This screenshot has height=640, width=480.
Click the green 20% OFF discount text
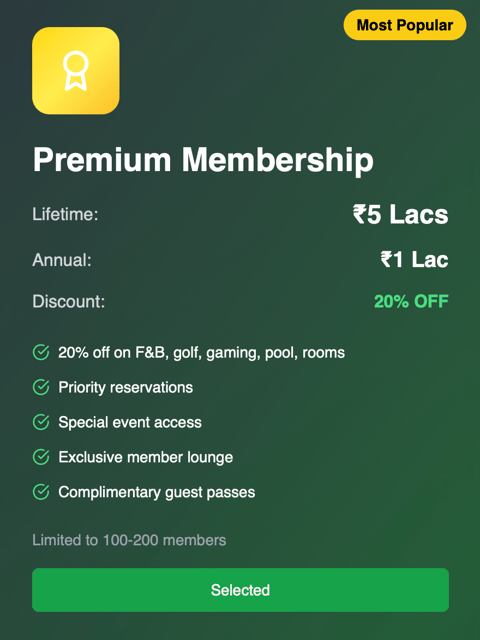click(411, 302)
